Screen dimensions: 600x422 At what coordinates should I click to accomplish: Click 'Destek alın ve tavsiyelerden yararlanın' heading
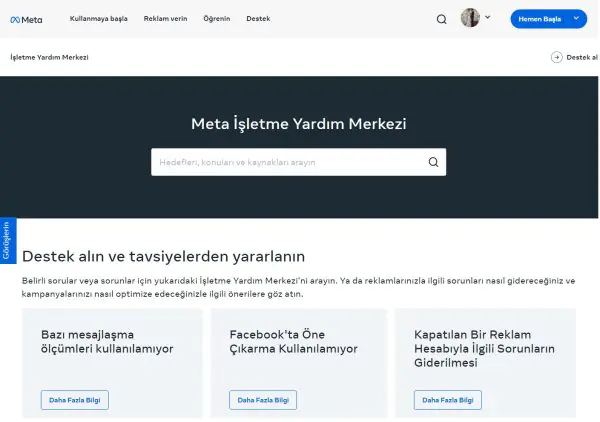point(163,256)
